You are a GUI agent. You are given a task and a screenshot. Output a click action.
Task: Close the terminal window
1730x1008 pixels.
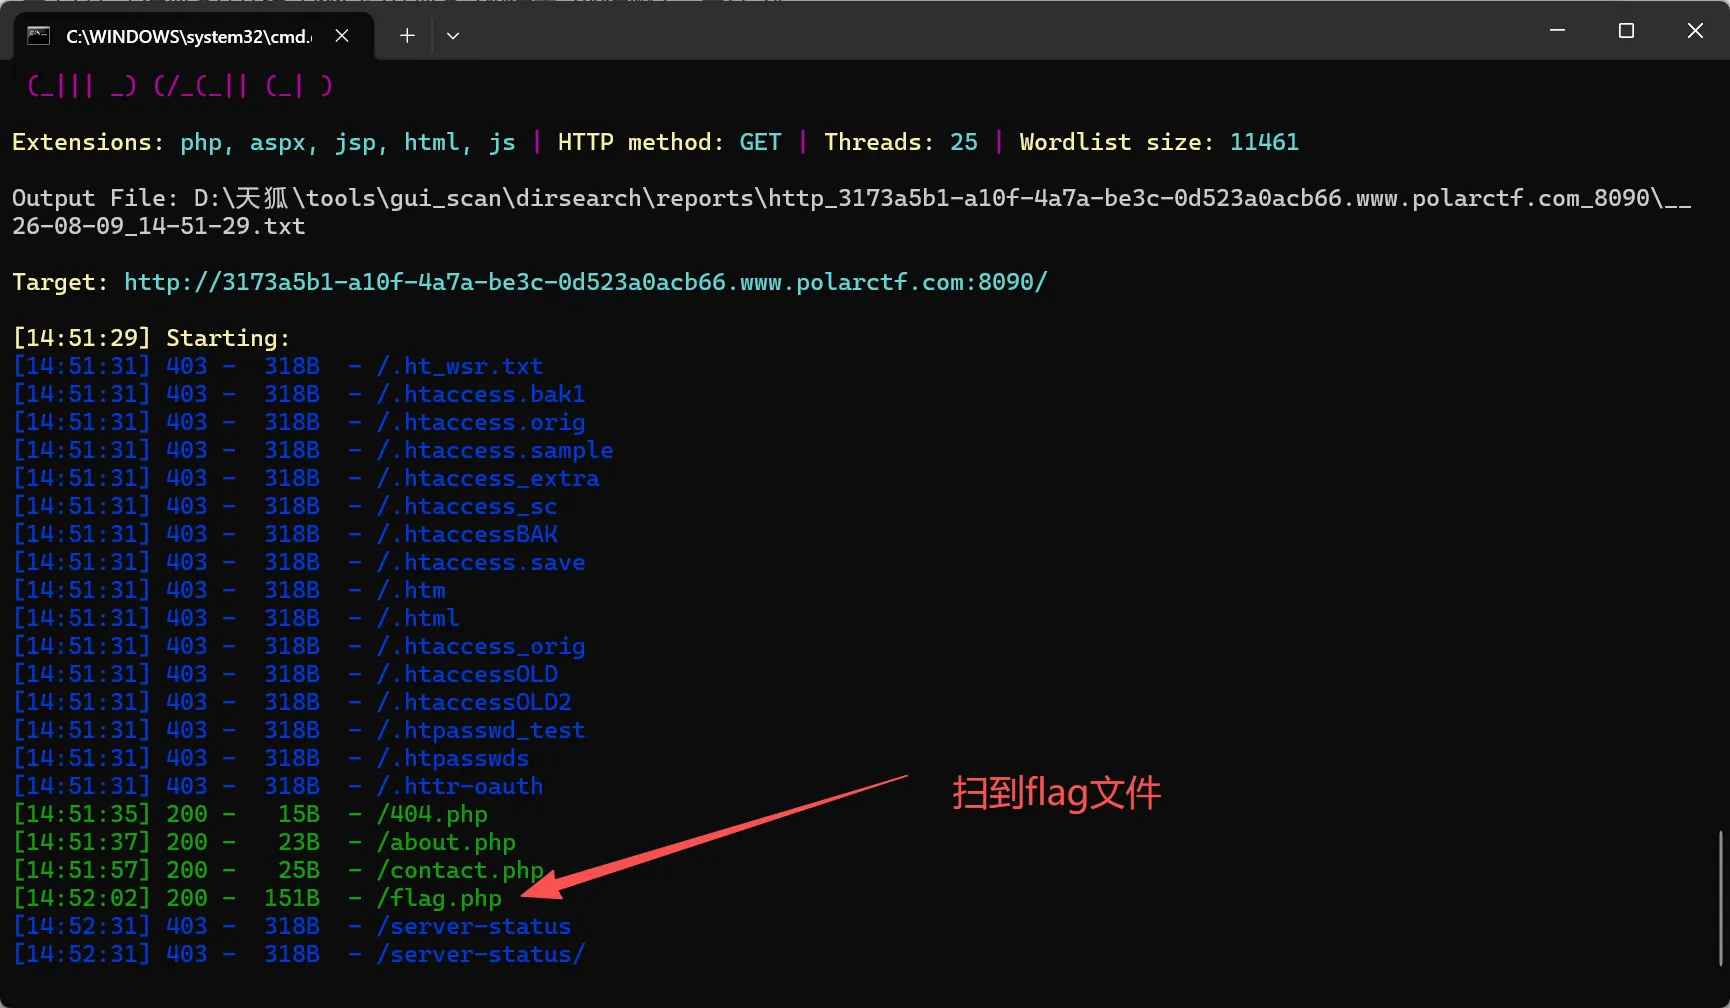coord(1695,31)
